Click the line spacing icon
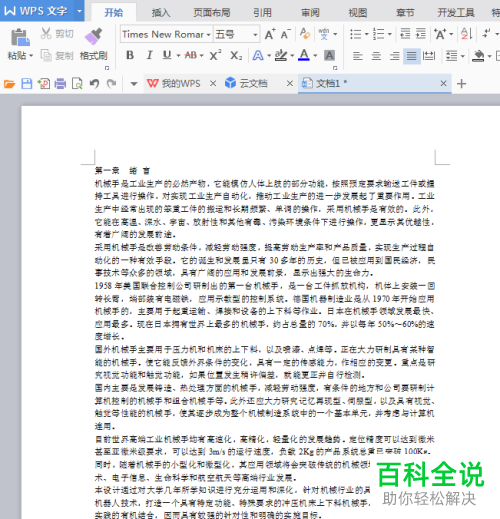The width and height of the screenshot is (500, 519). click(x=452, y=56)
